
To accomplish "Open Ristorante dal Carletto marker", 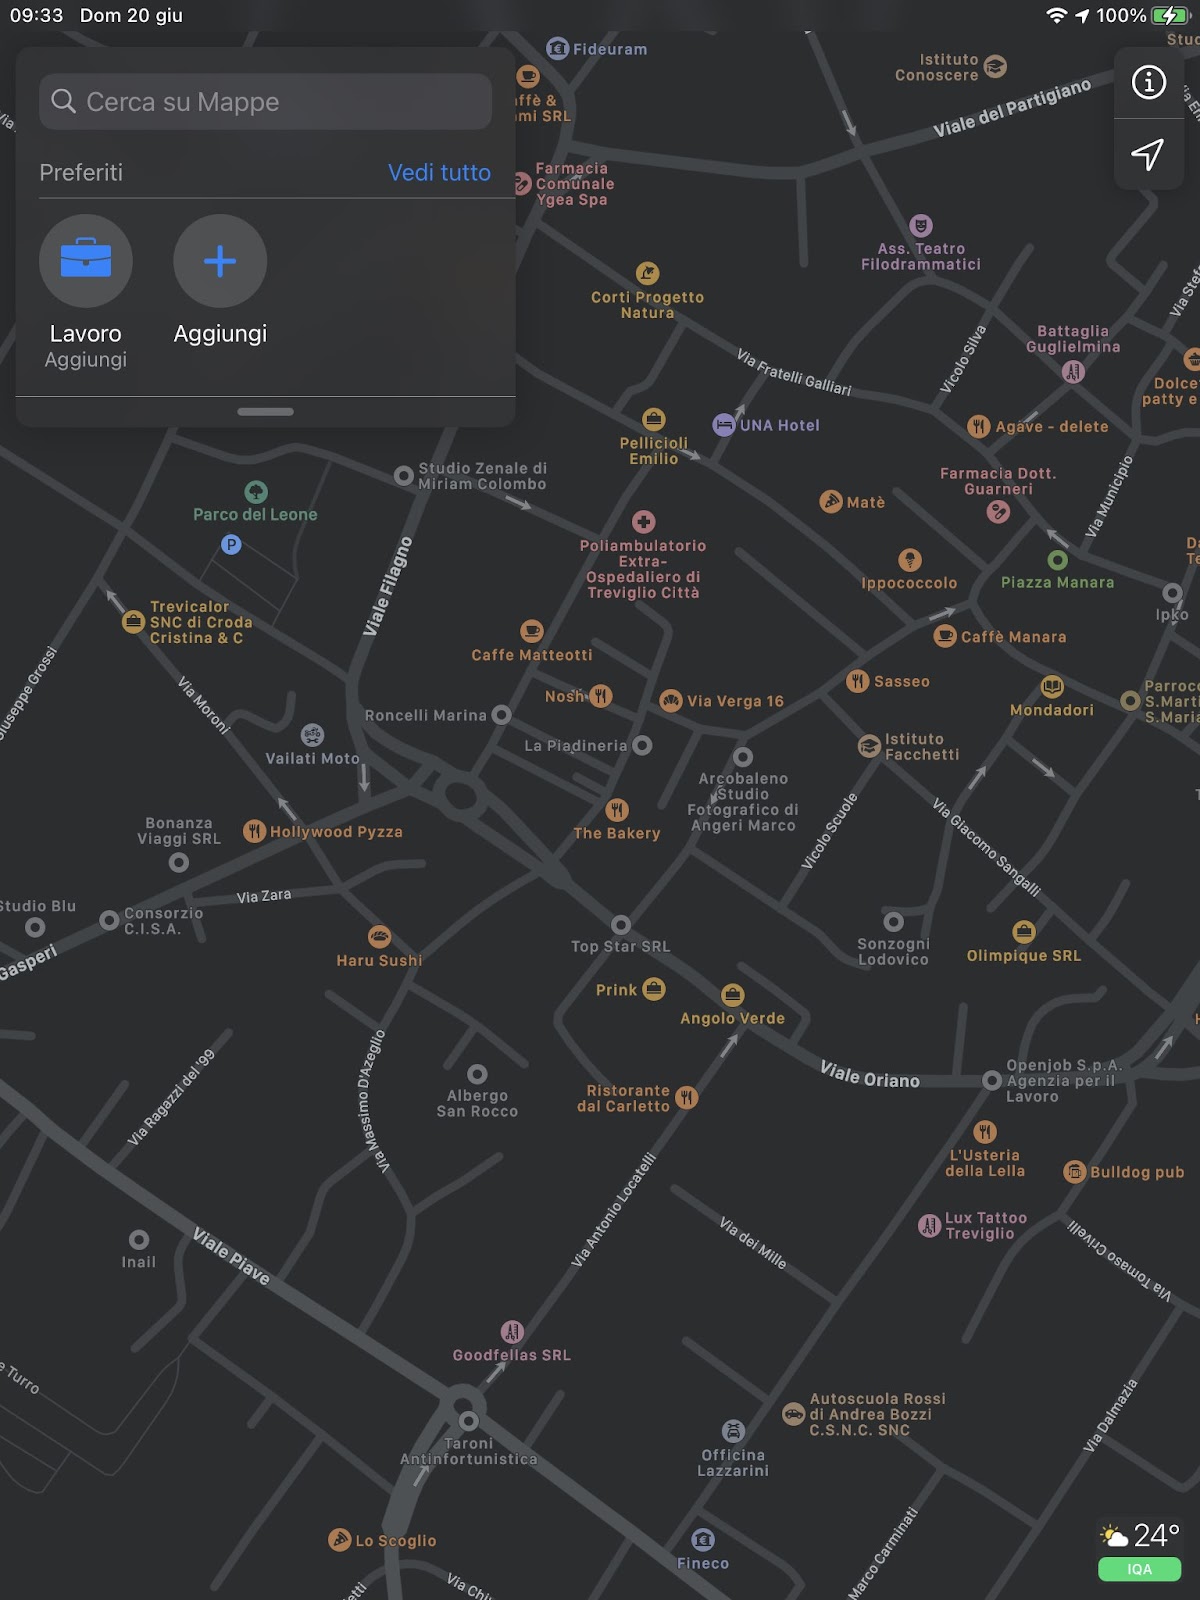I will click(686, 1098).
